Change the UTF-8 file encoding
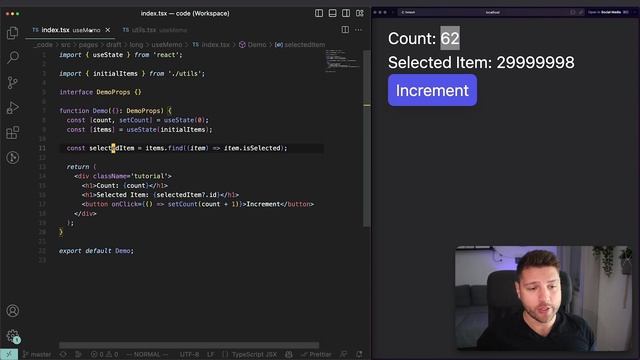 (x=189, y=354)
